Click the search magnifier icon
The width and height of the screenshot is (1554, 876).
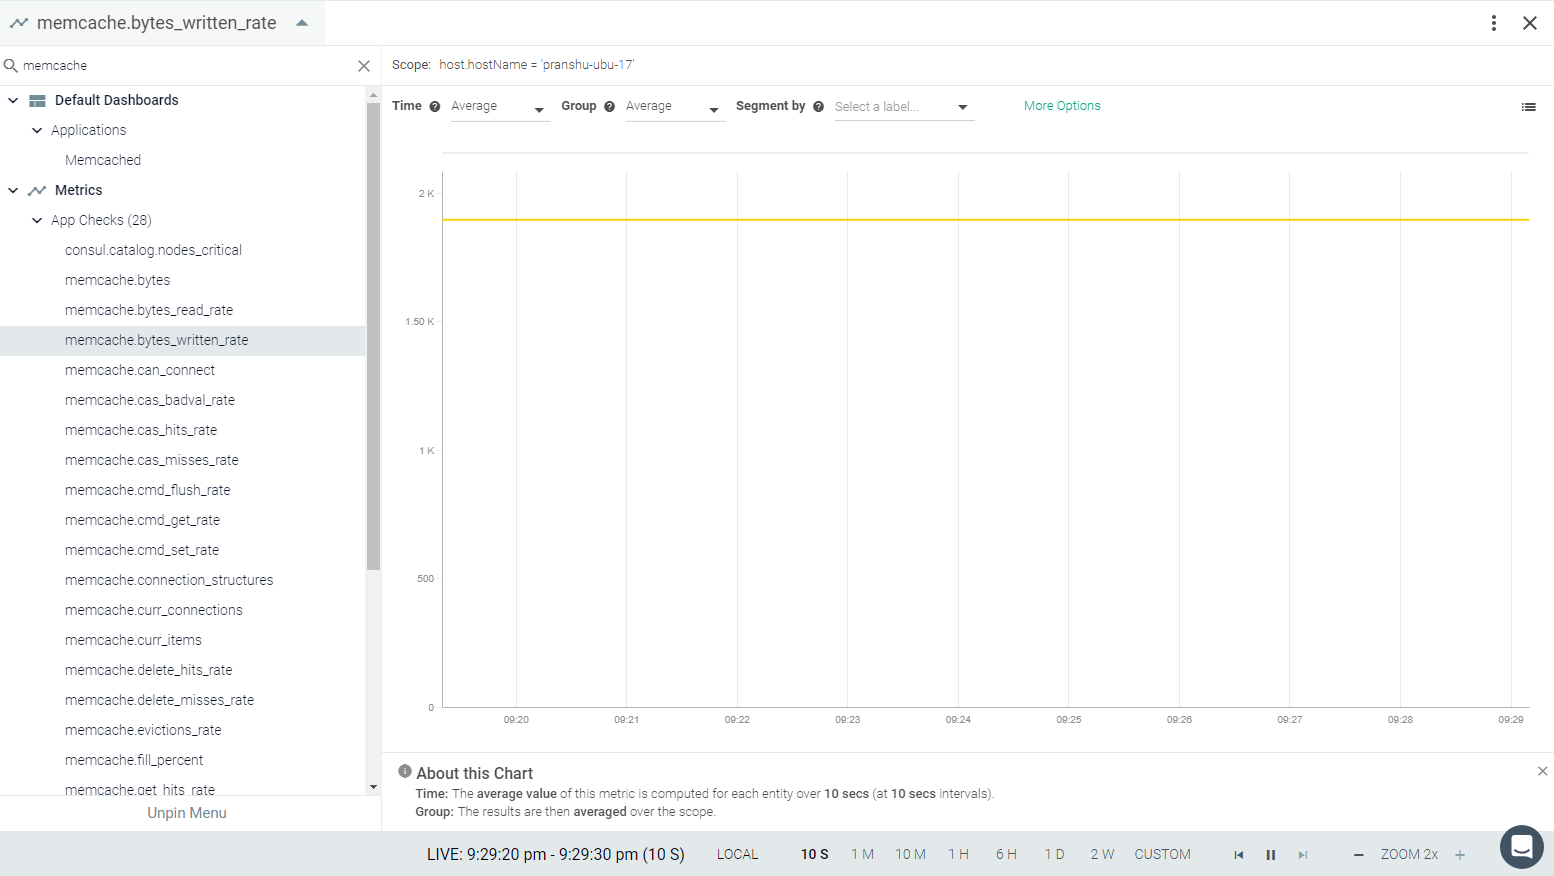pyautogui.click(x=11, y=66)
